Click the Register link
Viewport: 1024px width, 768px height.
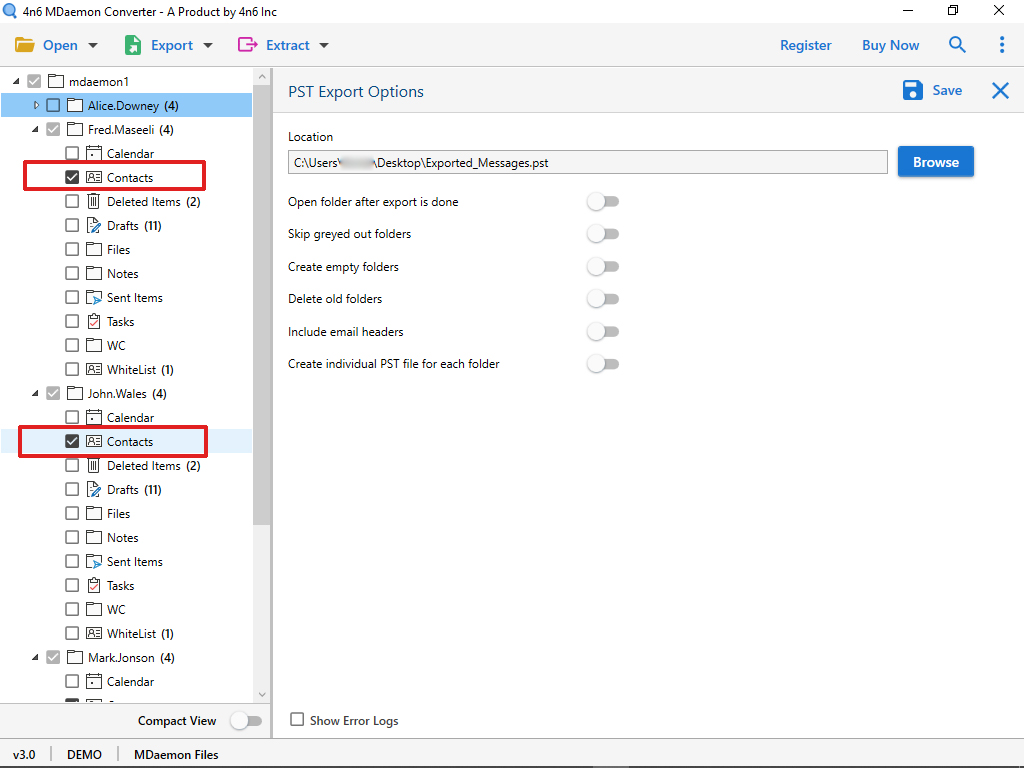(805, 45)
